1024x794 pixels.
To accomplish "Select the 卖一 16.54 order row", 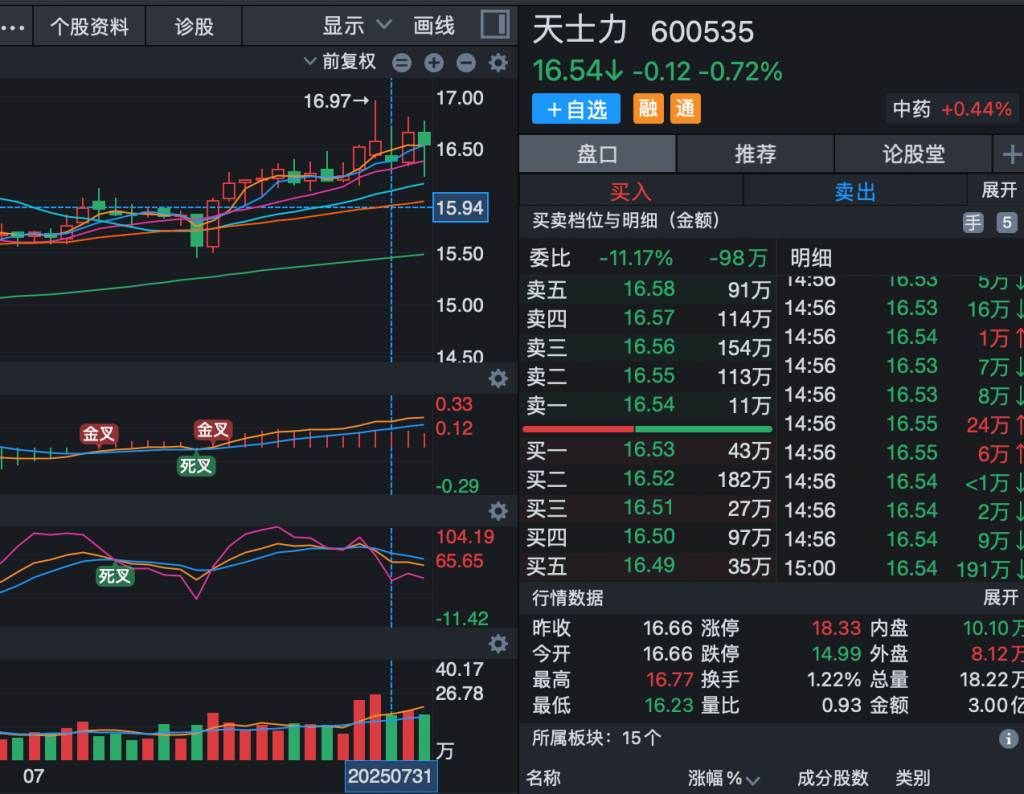I will coord(648,405).
